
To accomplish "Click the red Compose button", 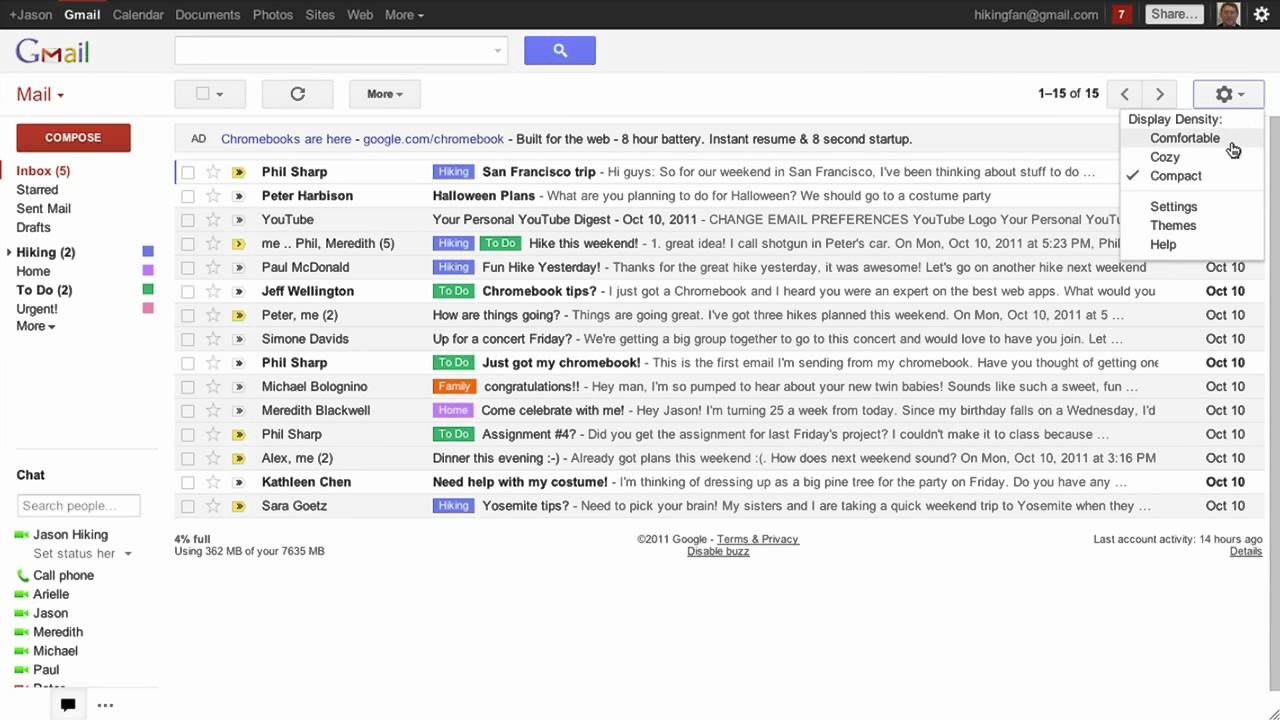I will tap(73, 138).
